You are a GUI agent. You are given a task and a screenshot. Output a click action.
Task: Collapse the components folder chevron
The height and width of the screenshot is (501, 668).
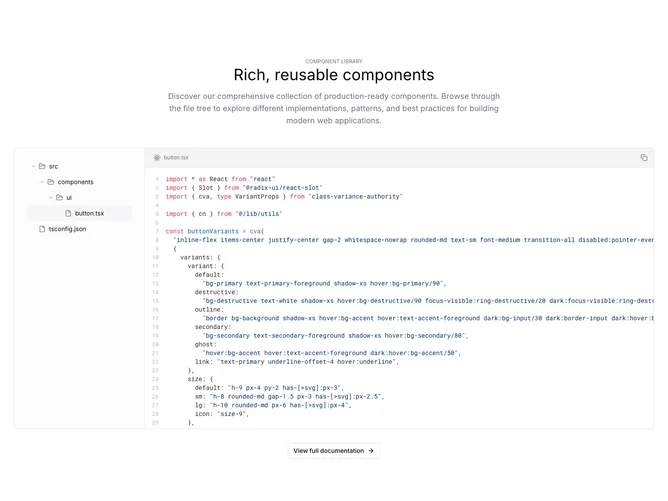tap(42, 182)
